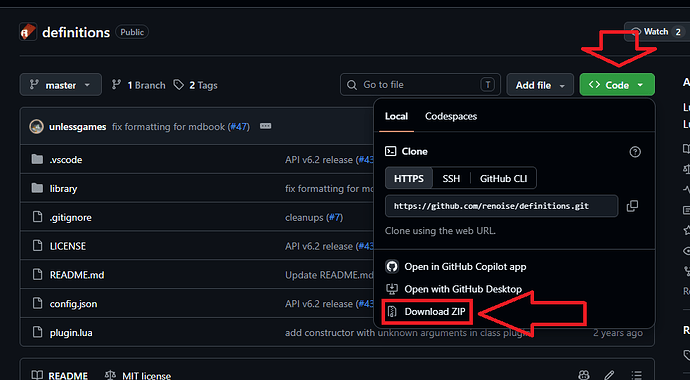Click the search magnifier in Go to file
Image resolution: width=690 pixels, height=380 pixels.
point(352,85)
